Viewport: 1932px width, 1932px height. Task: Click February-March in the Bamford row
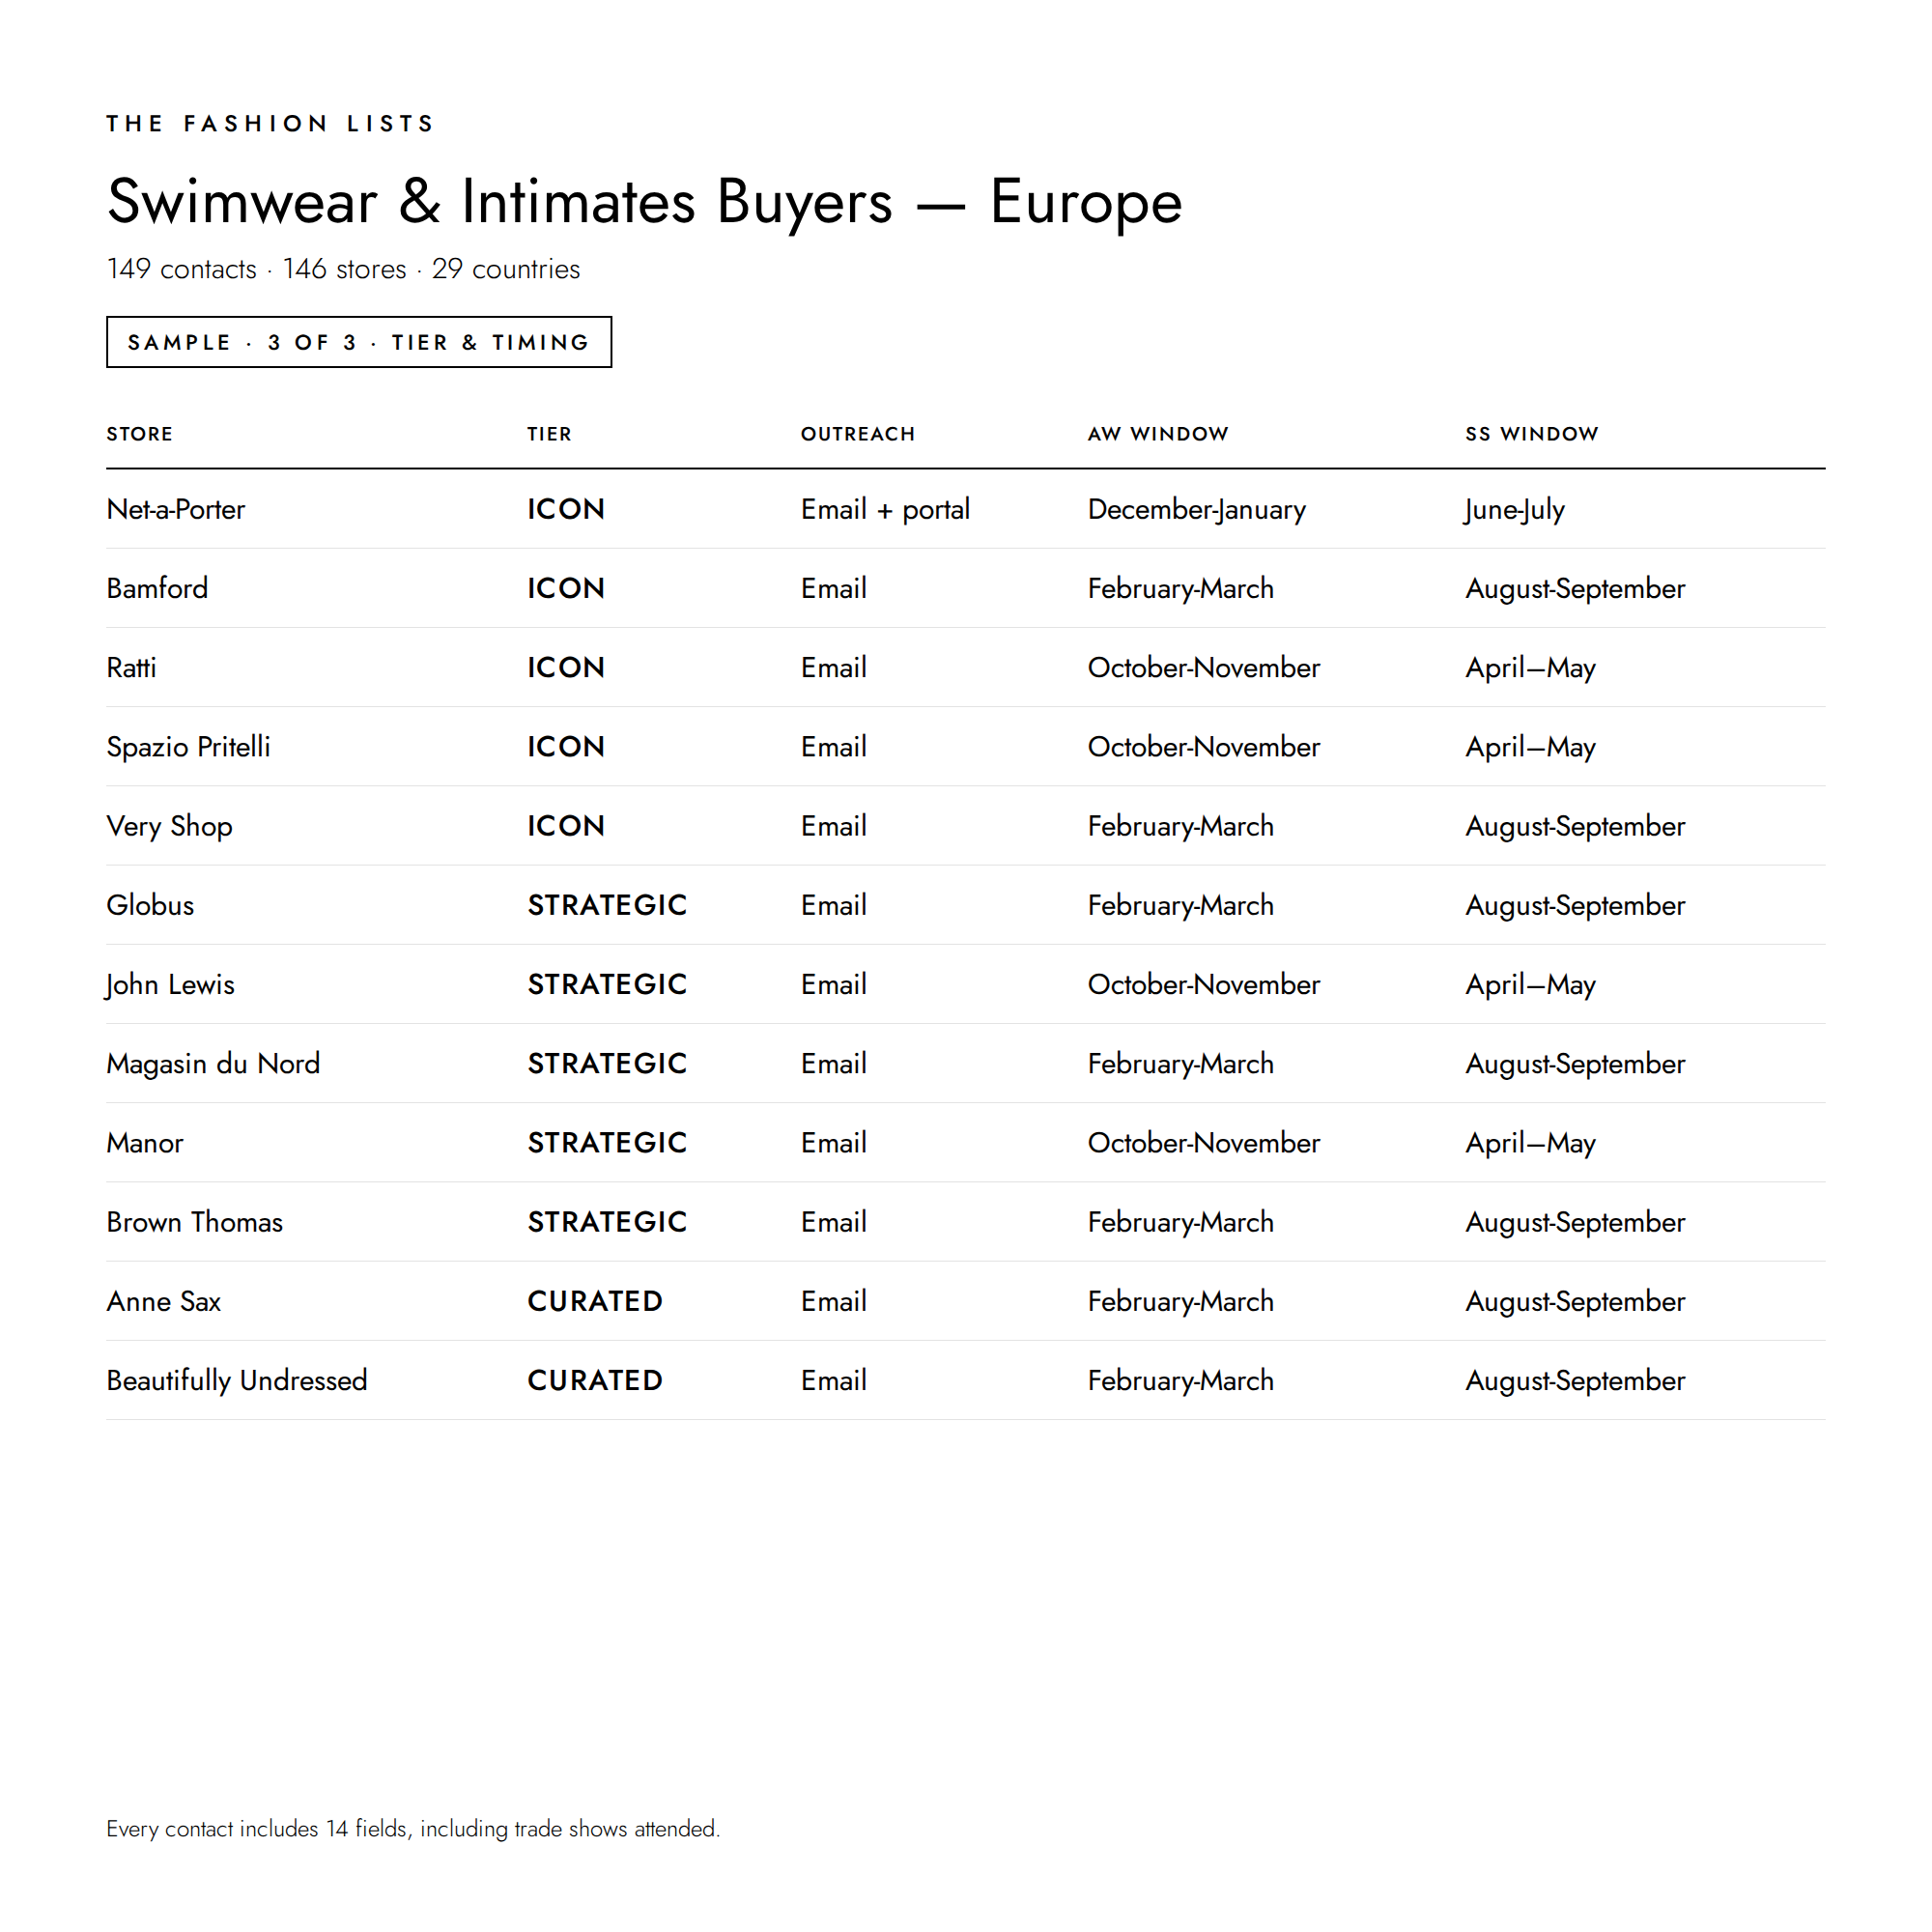pos(1181,588)
